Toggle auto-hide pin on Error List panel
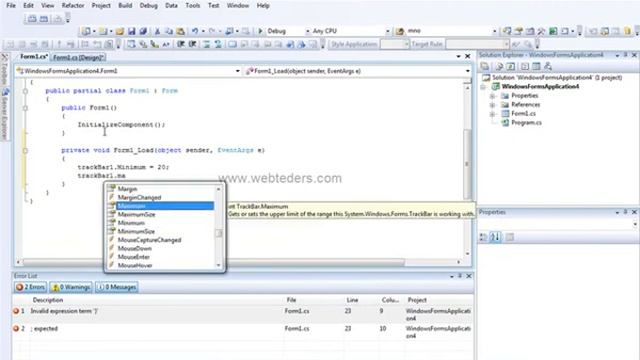The height and width of the screenshot is (360, 640). point(460,276)
